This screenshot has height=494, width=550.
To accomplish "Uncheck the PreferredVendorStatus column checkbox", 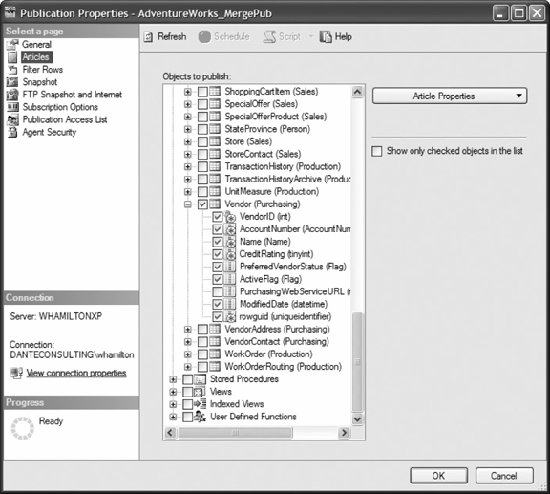I will click(217, 267).
